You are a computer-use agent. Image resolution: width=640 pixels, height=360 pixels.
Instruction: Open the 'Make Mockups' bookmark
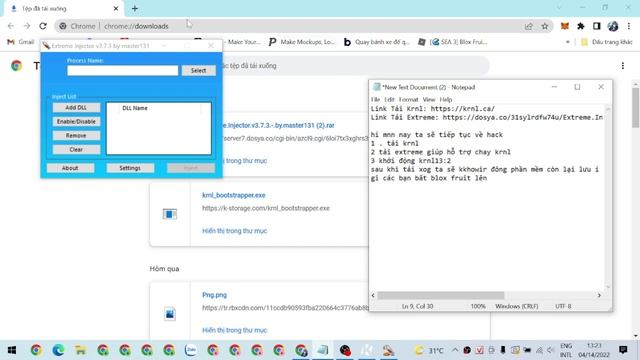coord(301,42)
